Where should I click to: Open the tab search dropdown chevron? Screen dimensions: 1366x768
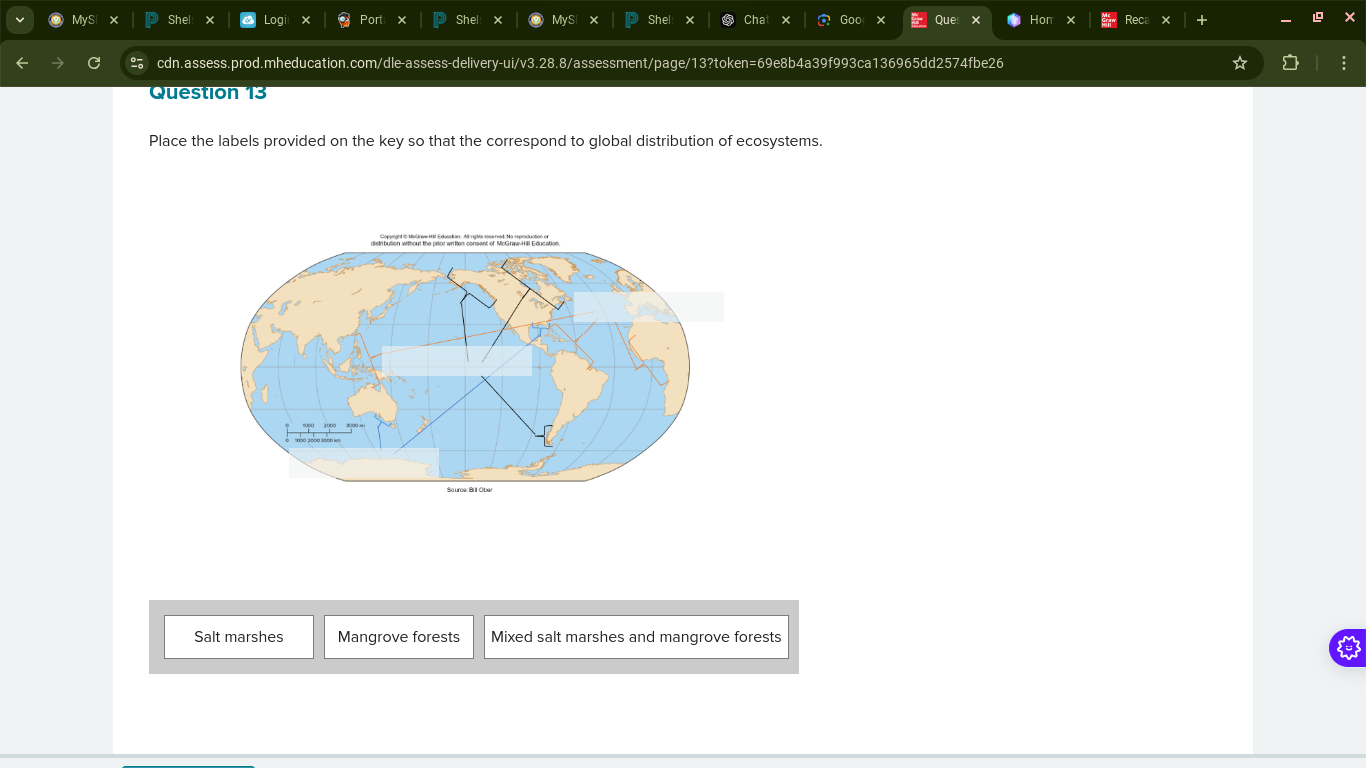pos(19,20)
